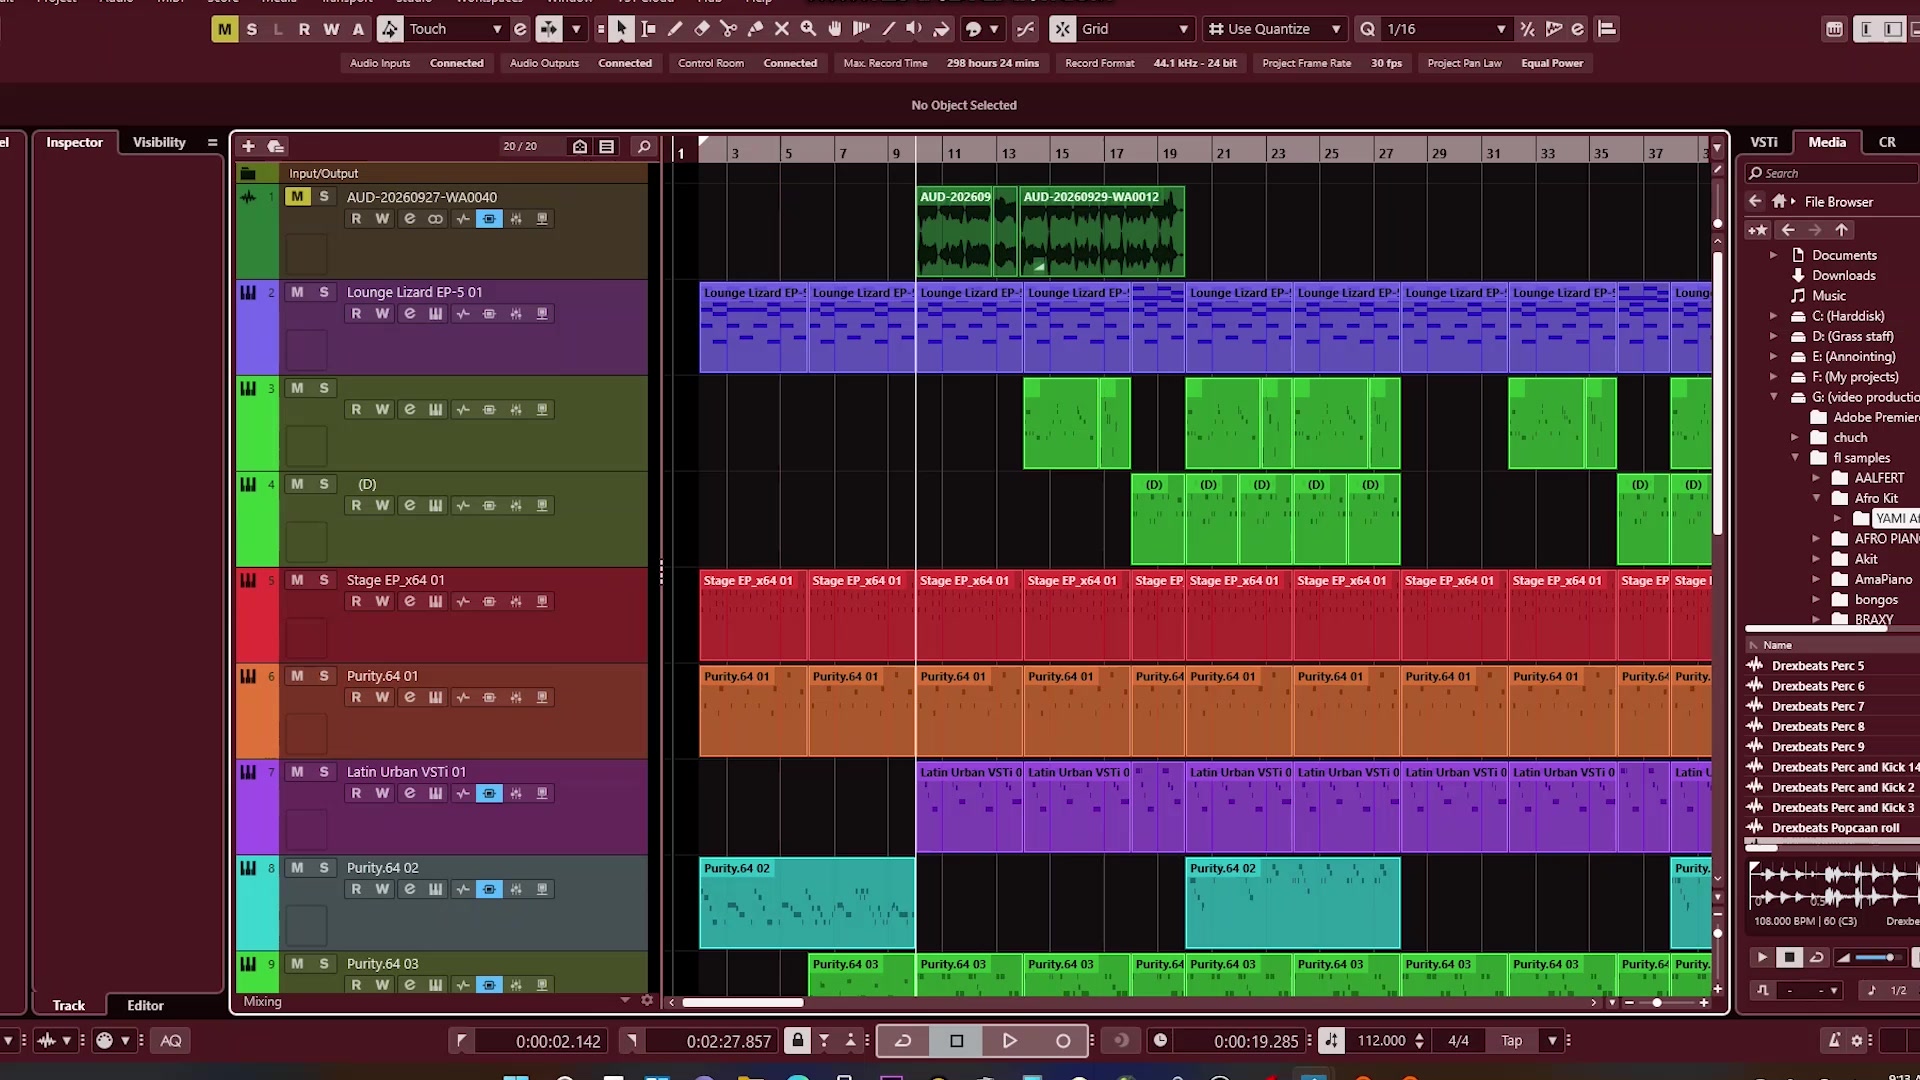Select the Split scissors tool

click(x=728, y=29)
